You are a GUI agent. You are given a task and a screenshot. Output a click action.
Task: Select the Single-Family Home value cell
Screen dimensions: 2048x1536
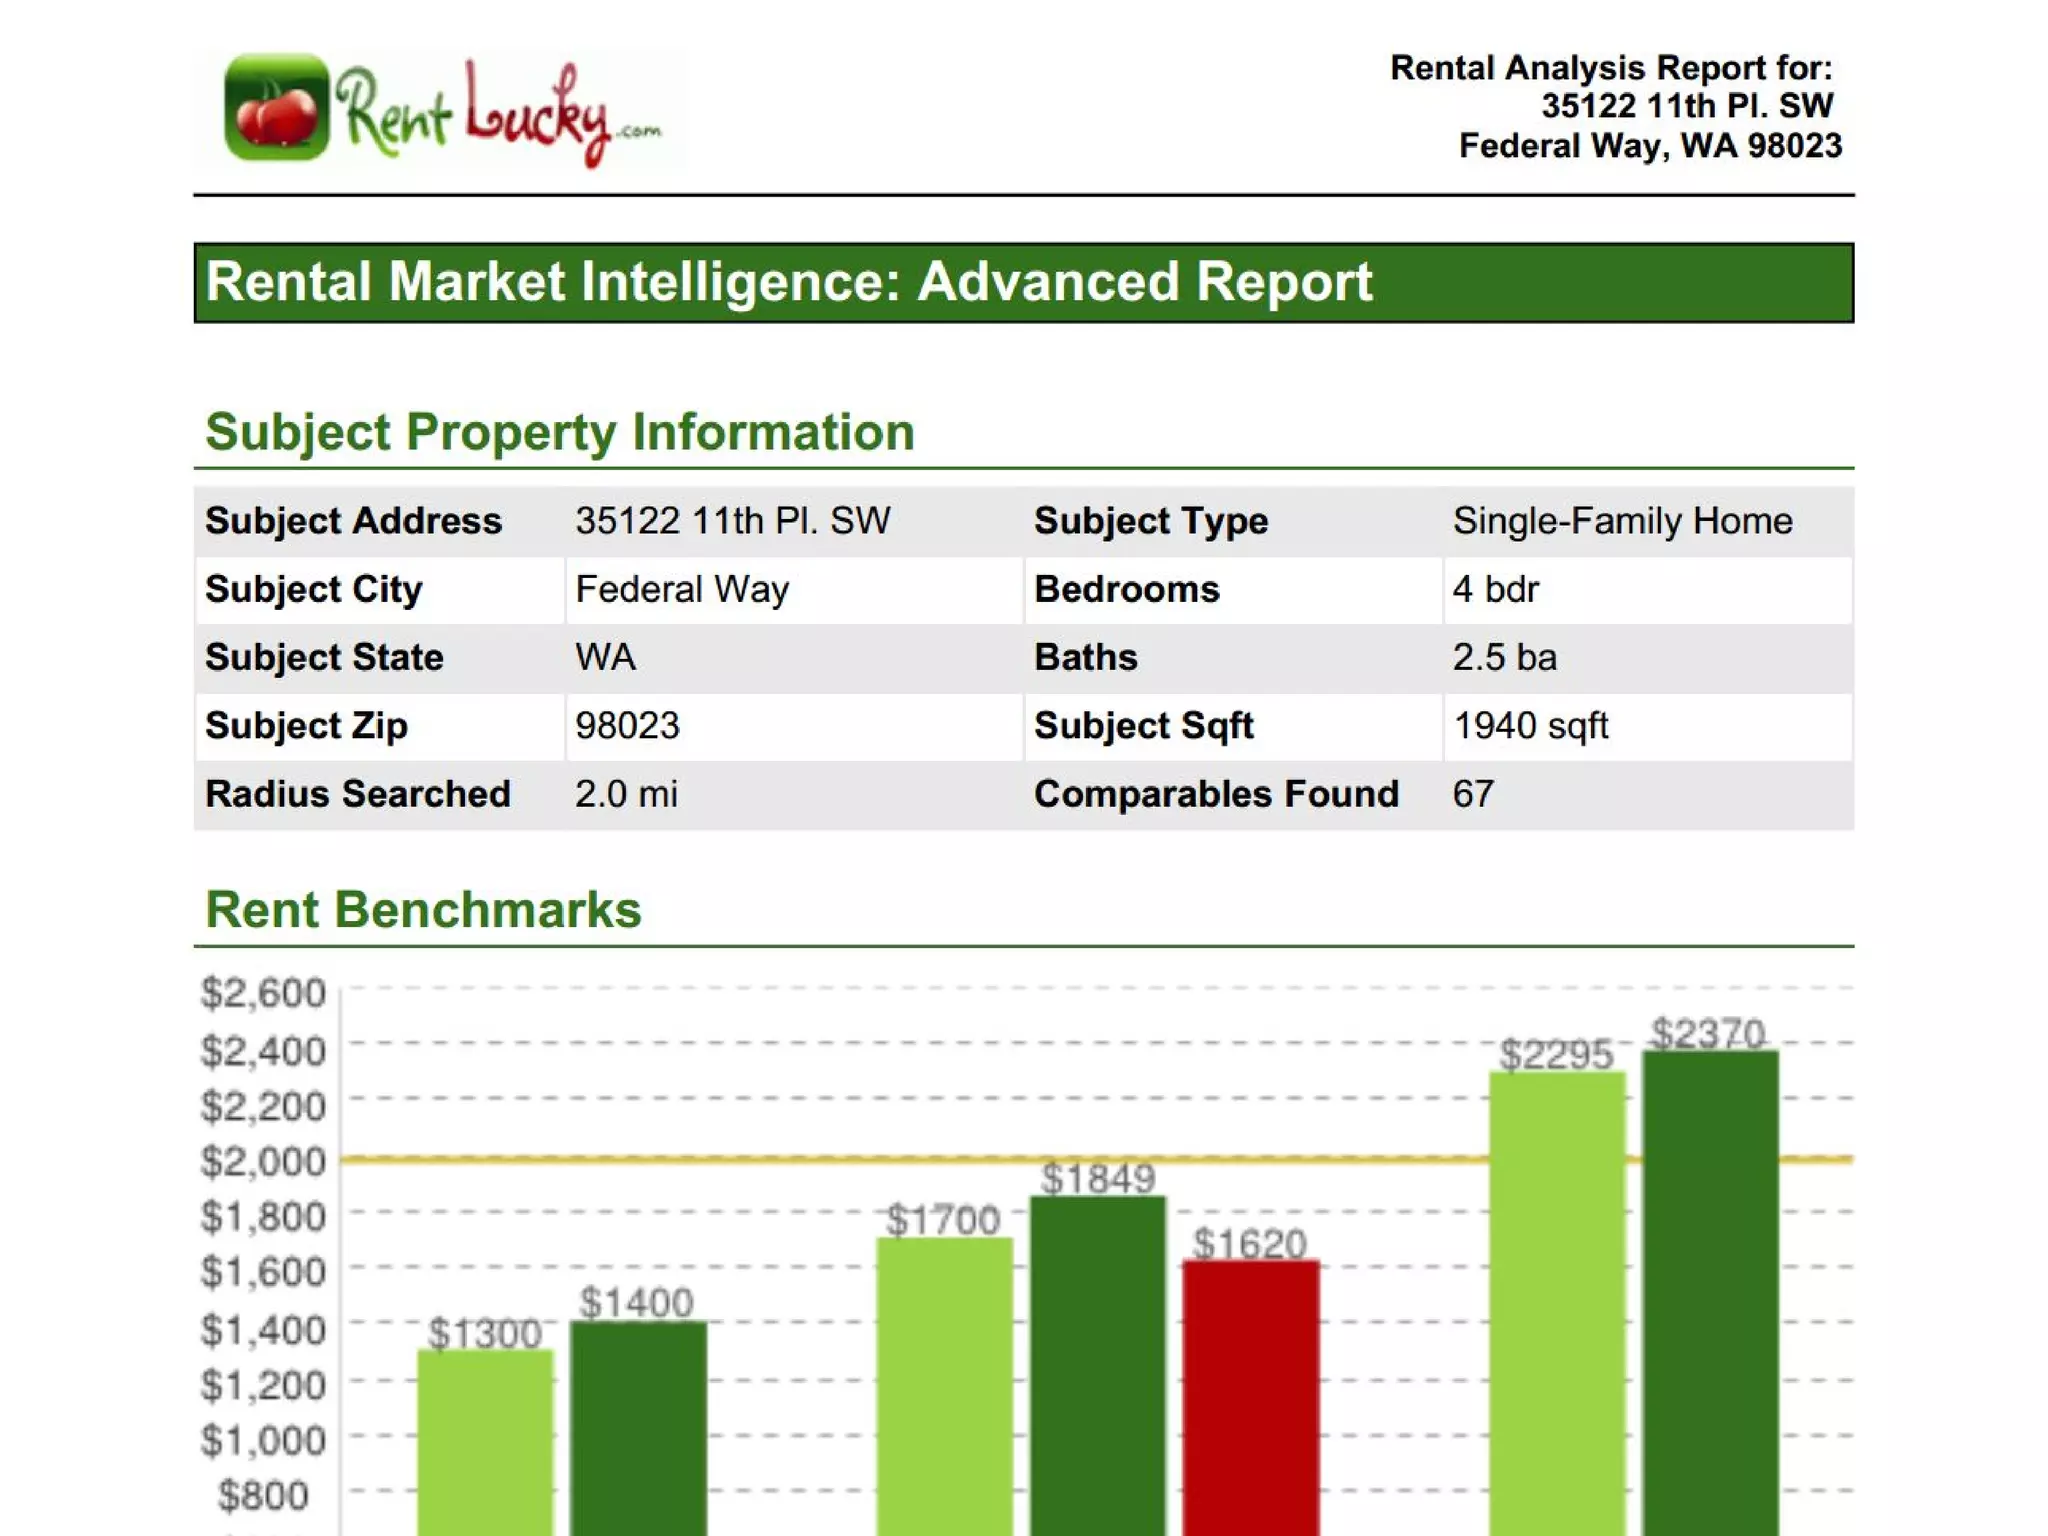tap(1622, 521)
